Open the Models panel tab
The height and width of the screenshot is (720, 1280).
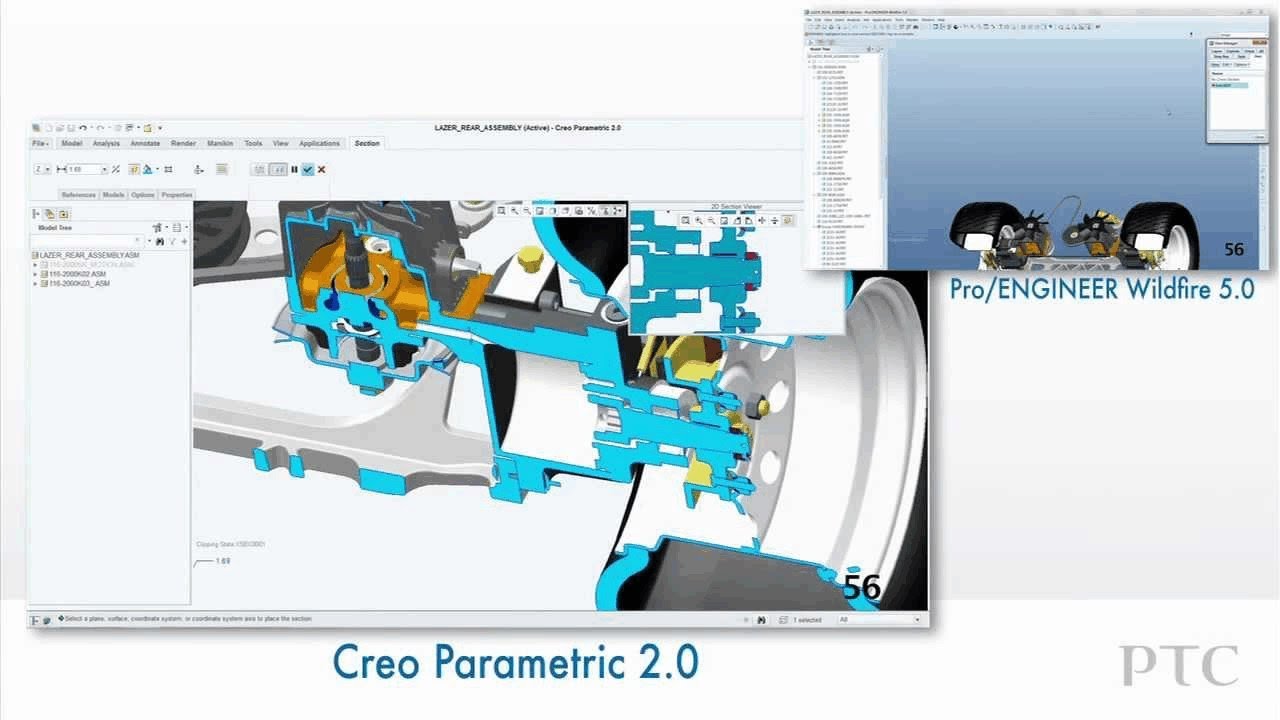click(113, 195)
